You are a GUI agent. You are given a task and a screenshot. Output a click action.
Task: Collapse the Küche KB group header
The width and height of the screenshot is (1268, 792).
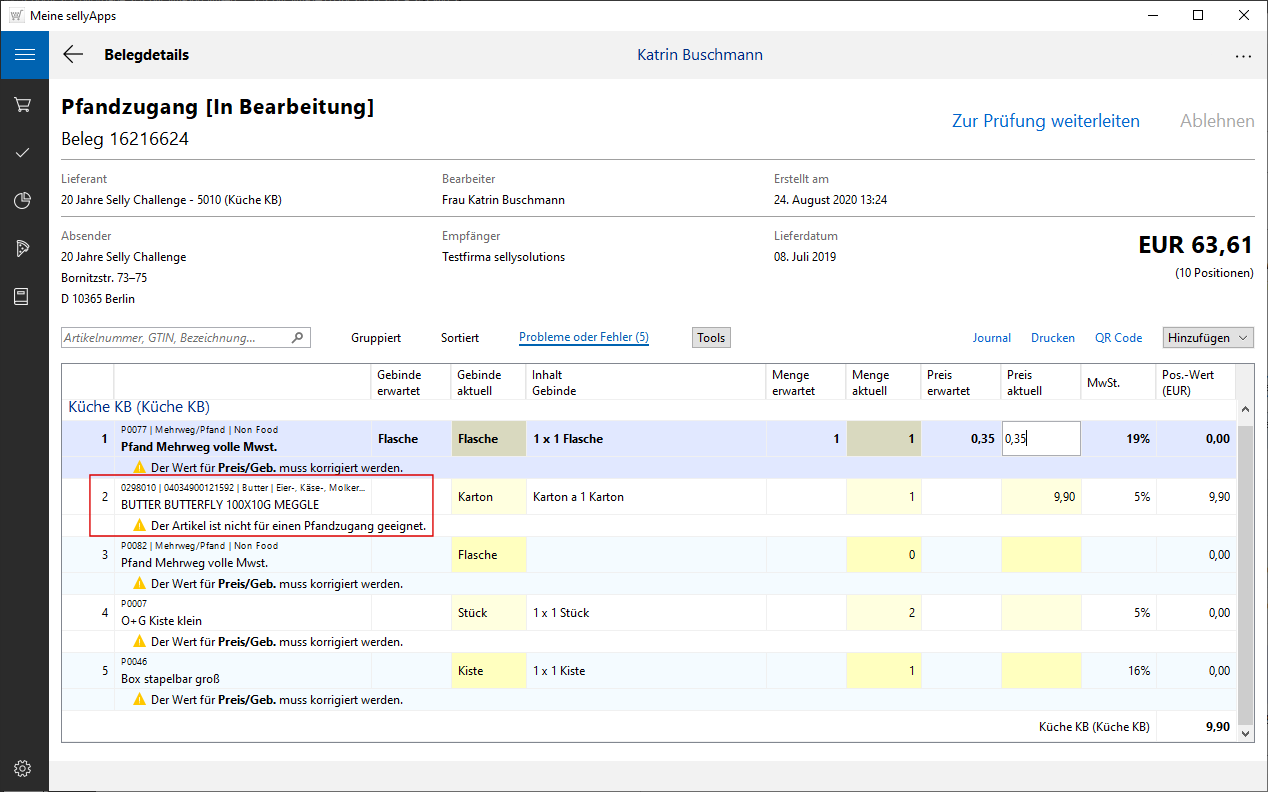coord(138,407)
